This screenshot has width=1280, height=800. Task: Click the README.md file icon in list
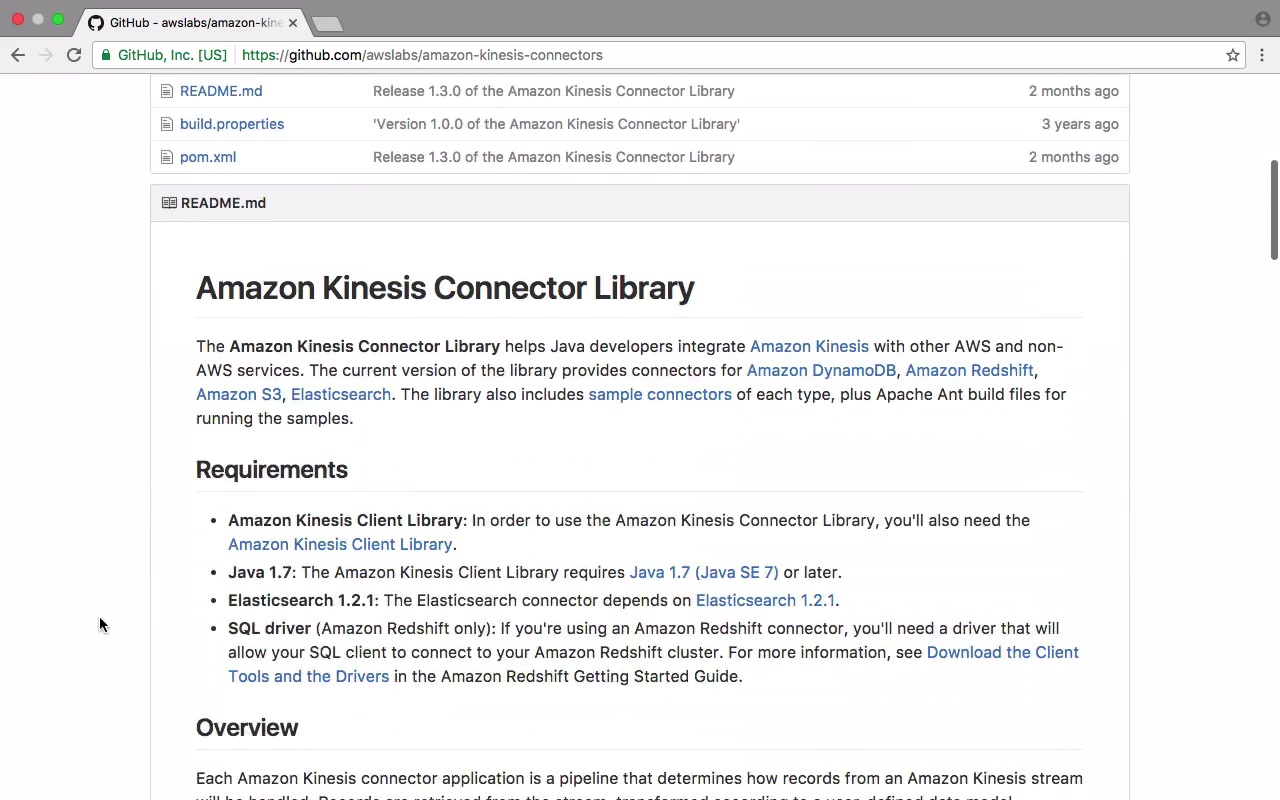168,91
